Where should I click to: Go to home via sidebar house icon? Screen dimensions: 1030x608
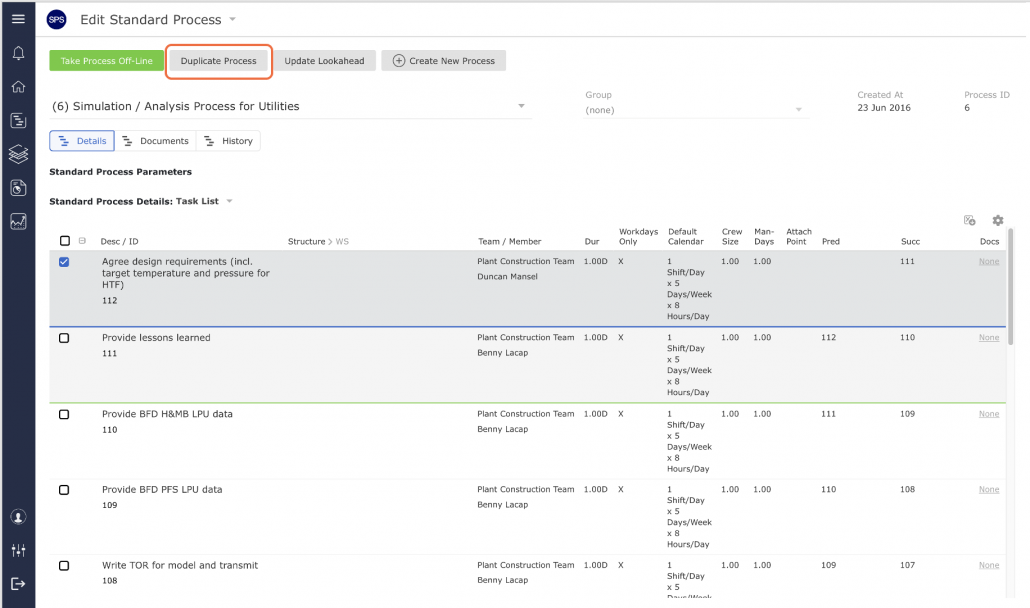(x=18, y=87)
